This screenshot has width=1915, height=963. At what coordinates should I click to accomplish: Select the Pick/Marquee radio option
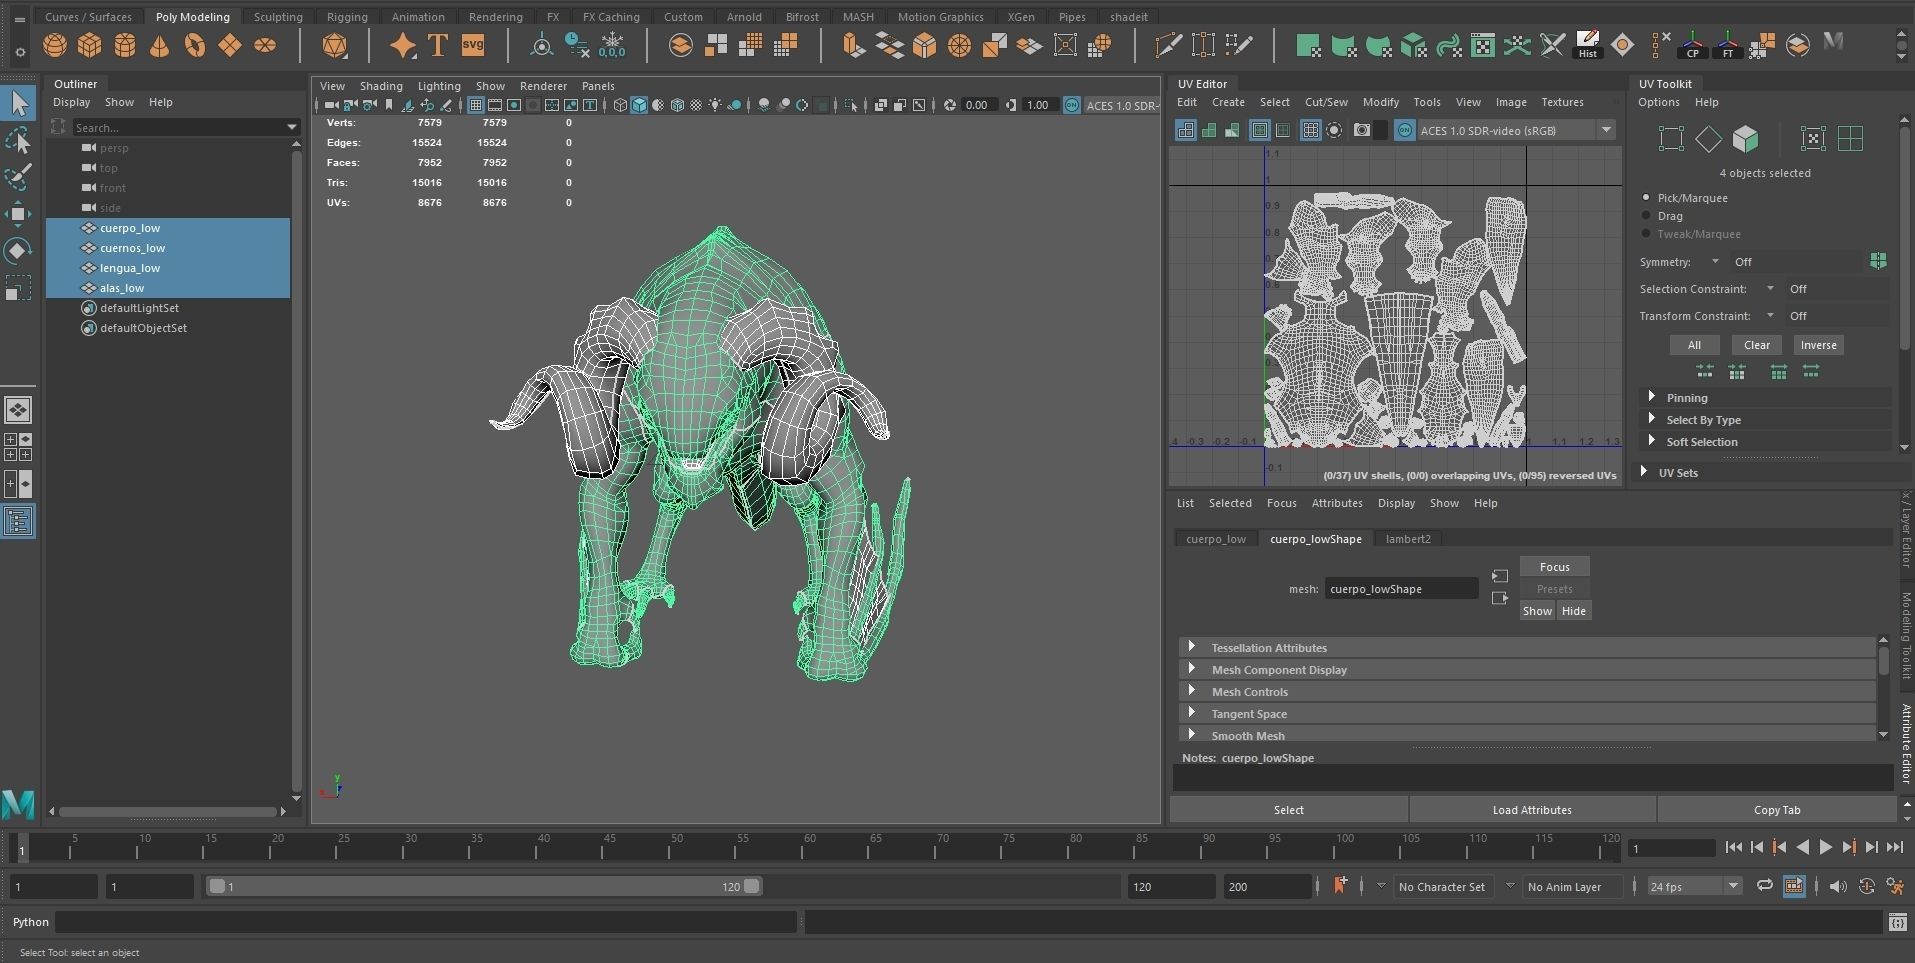click(x=1647, y=198)
